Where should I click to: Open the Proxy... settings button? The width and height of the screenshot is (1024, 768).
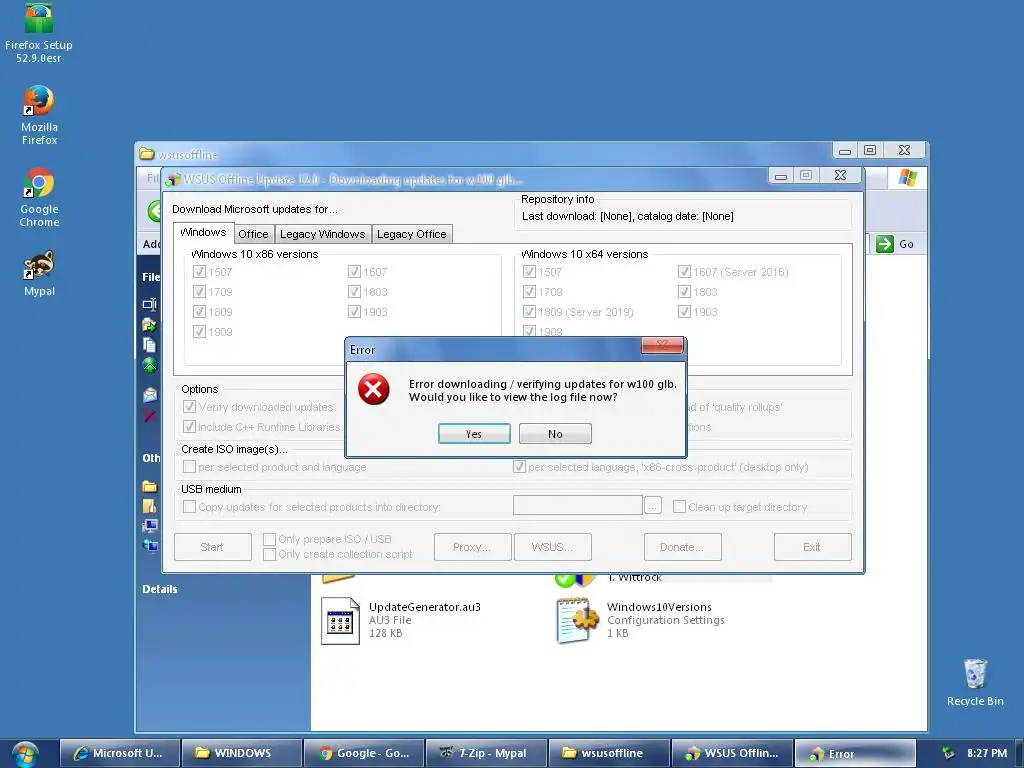pos(472,547)
